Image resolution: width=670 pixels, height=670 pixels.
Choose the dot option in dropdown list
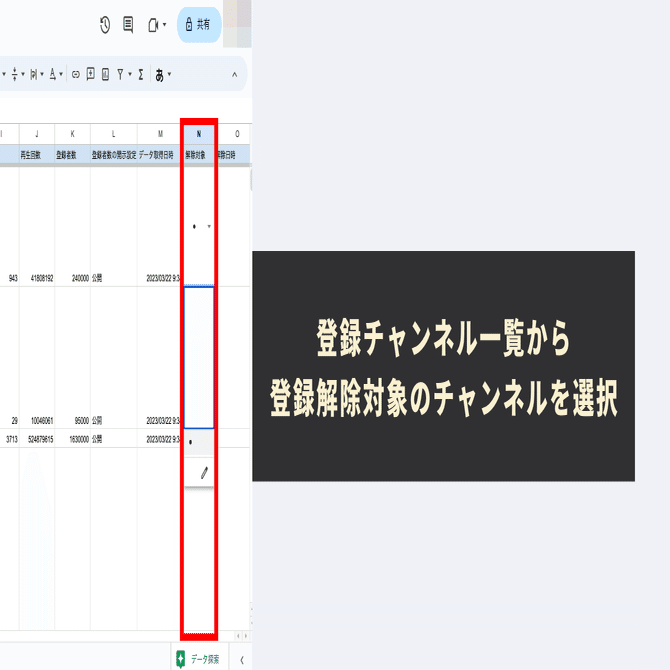199,442
